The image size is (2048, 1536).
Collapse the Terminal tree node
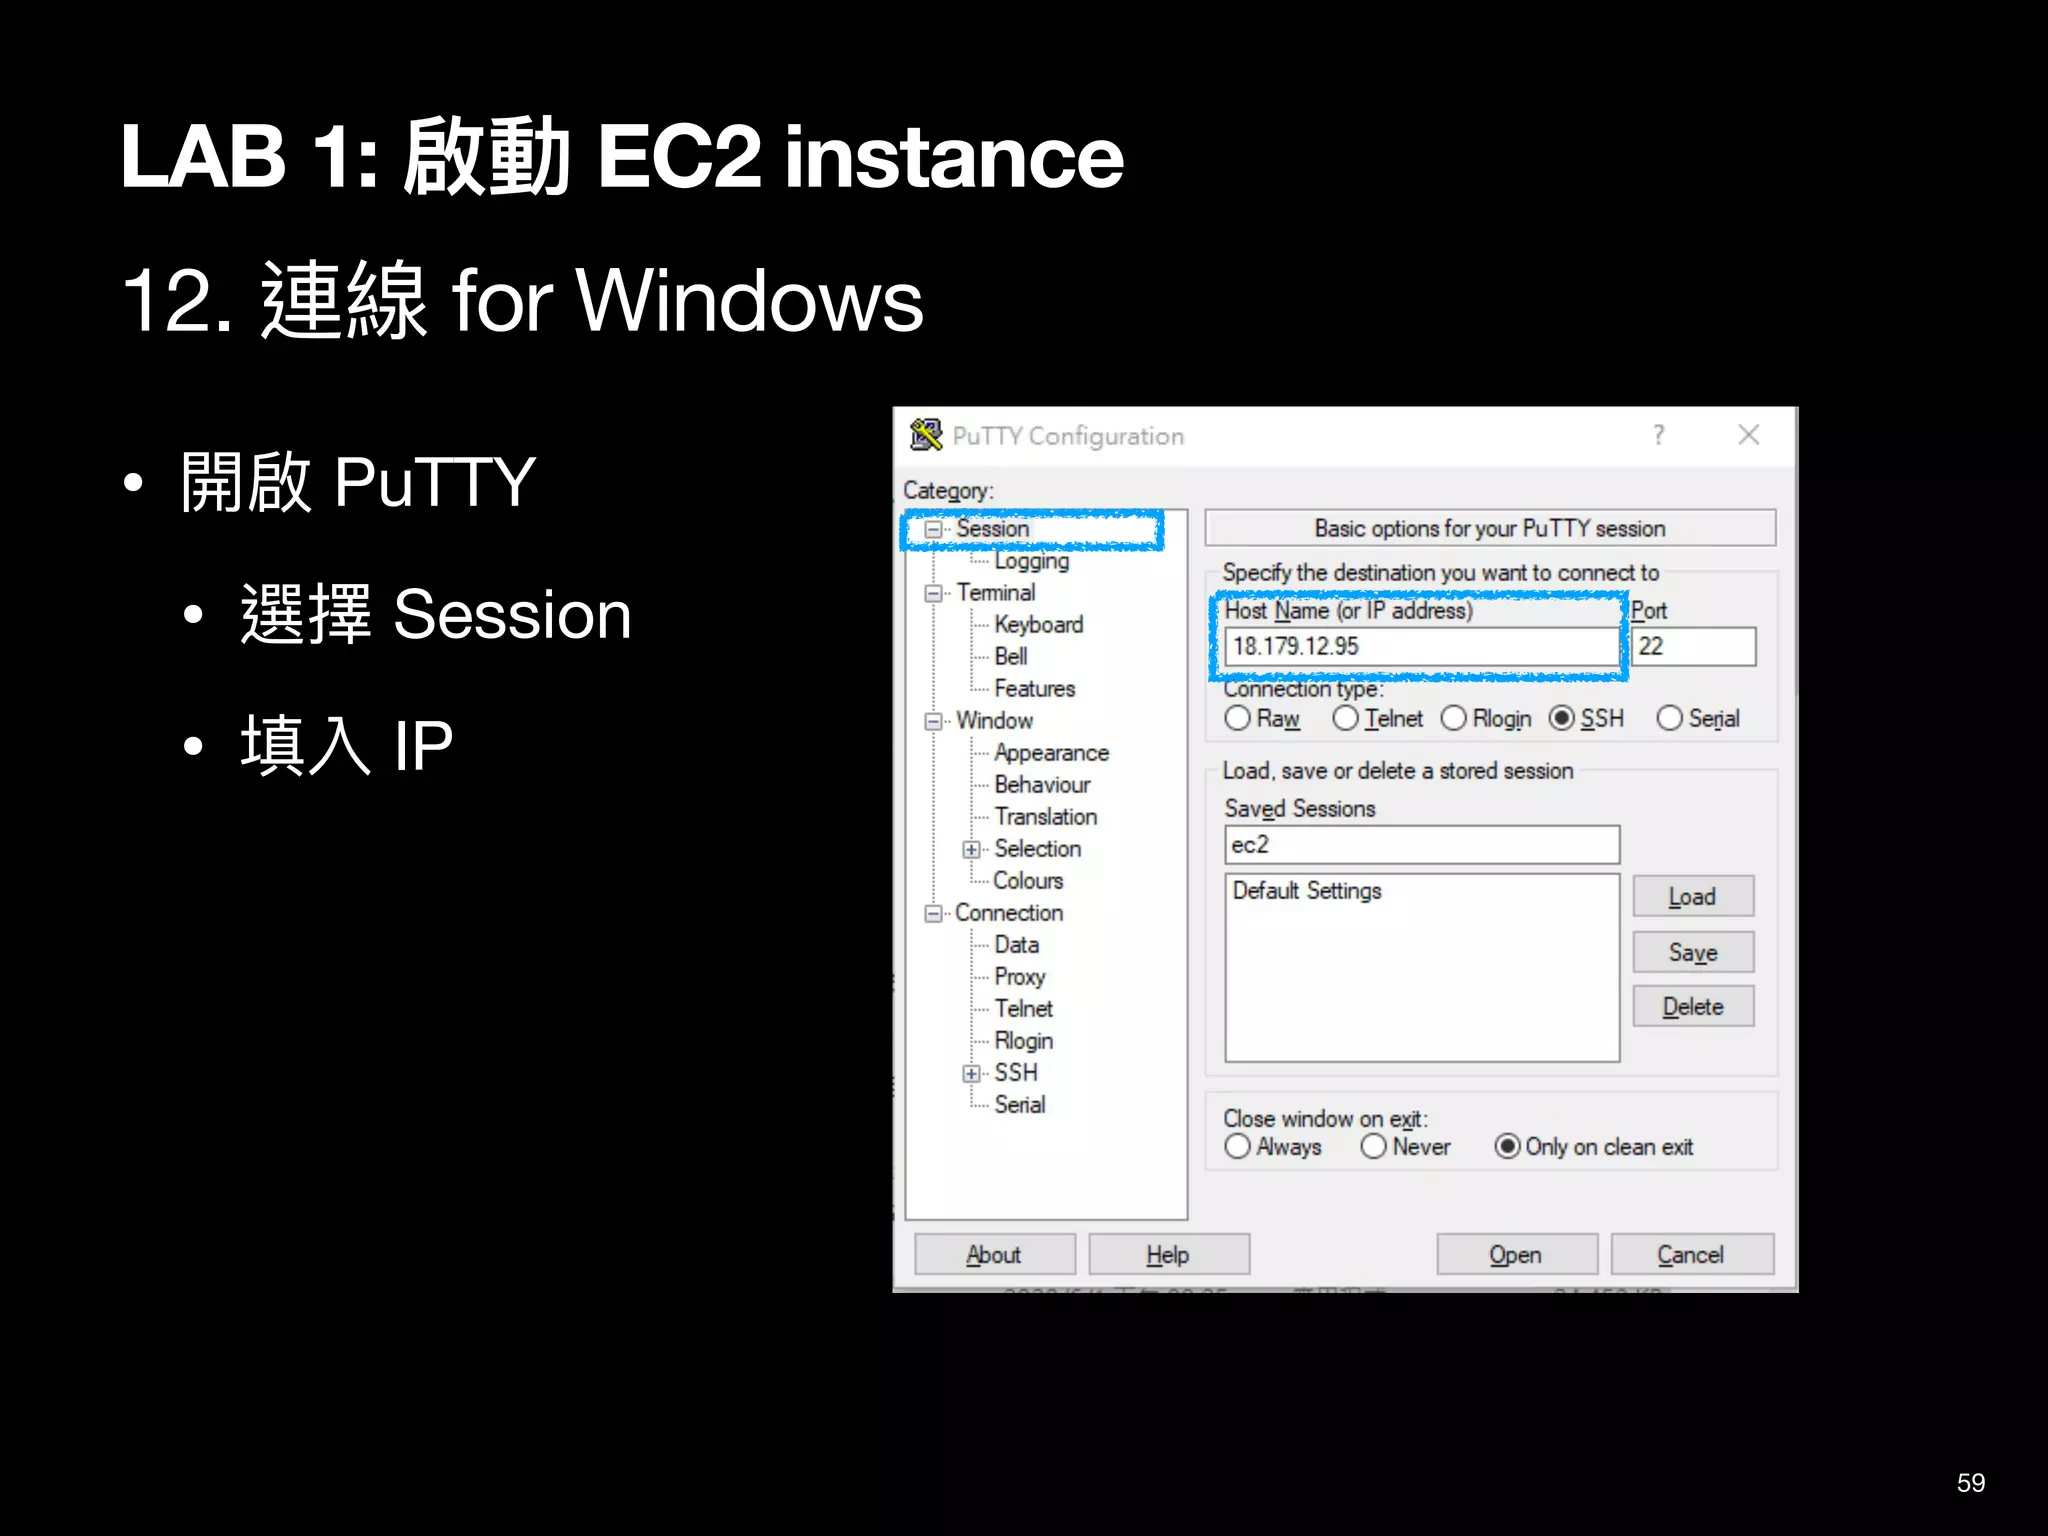pos(933,593)
